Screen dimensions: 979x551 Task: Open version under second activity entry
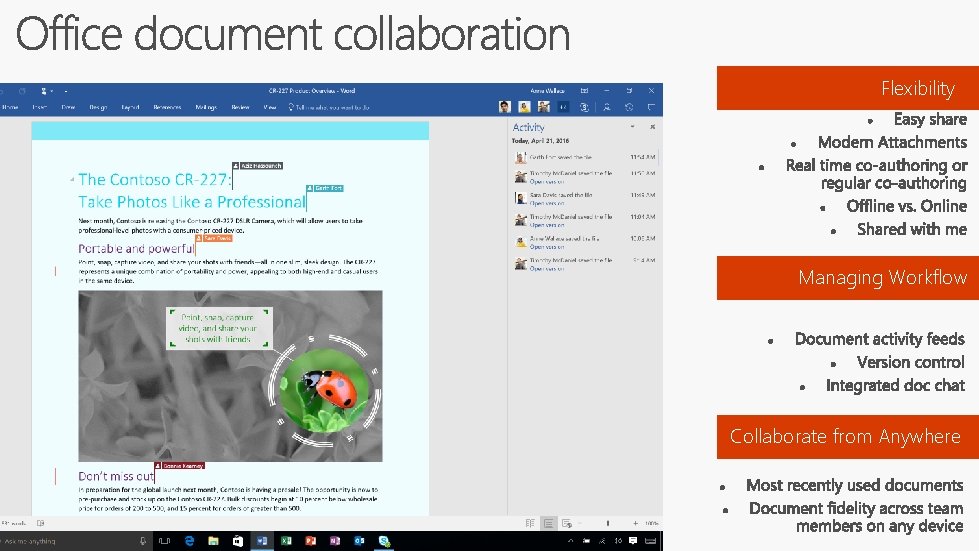click(547, 182)
